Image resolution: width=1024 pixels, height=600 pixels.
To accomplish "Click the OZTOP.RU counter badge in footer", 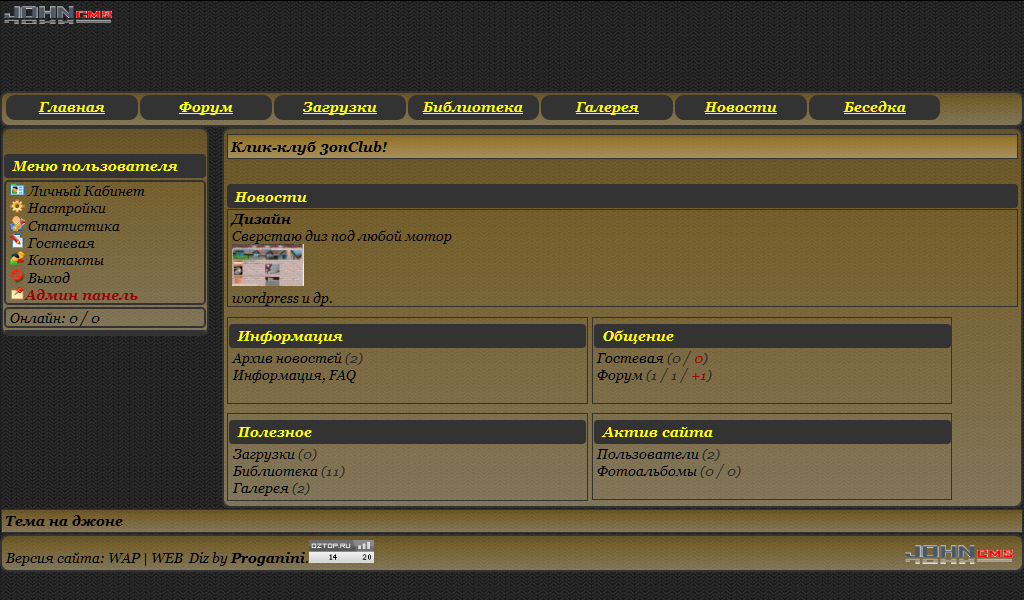I will (x=341, y=552).
